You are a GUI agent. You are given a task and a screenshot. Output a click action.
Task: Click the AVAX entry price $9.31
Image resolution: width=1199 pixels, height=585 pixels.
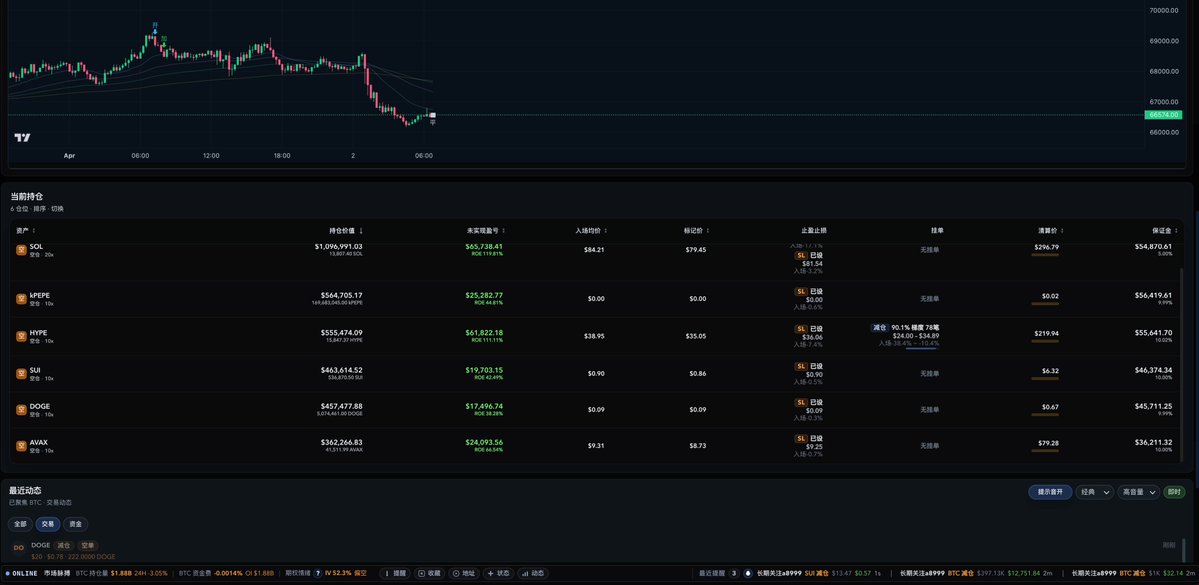[x=596, y=446]
